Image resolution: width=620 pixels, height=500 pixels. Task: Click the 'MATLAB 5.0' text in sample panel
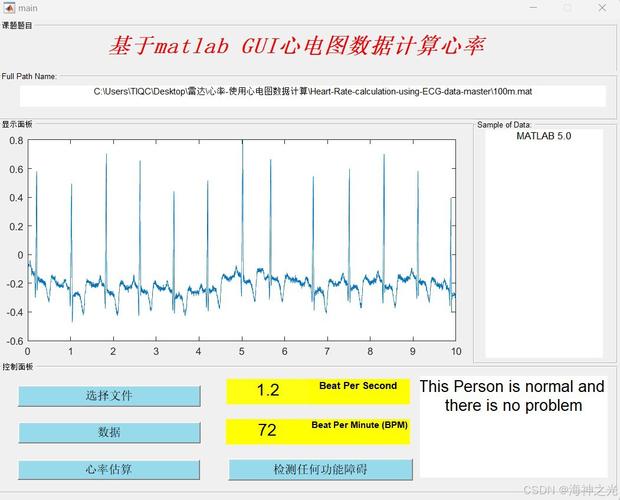(x=544, y=136)
